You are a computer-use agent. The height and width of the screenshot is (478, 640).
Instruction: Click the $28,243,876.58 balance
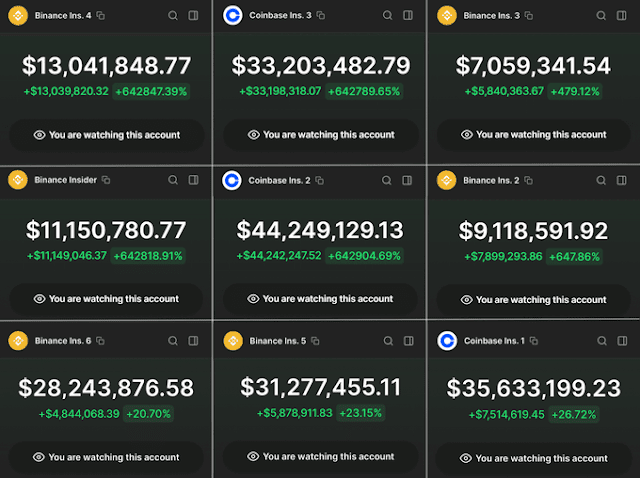106,388
